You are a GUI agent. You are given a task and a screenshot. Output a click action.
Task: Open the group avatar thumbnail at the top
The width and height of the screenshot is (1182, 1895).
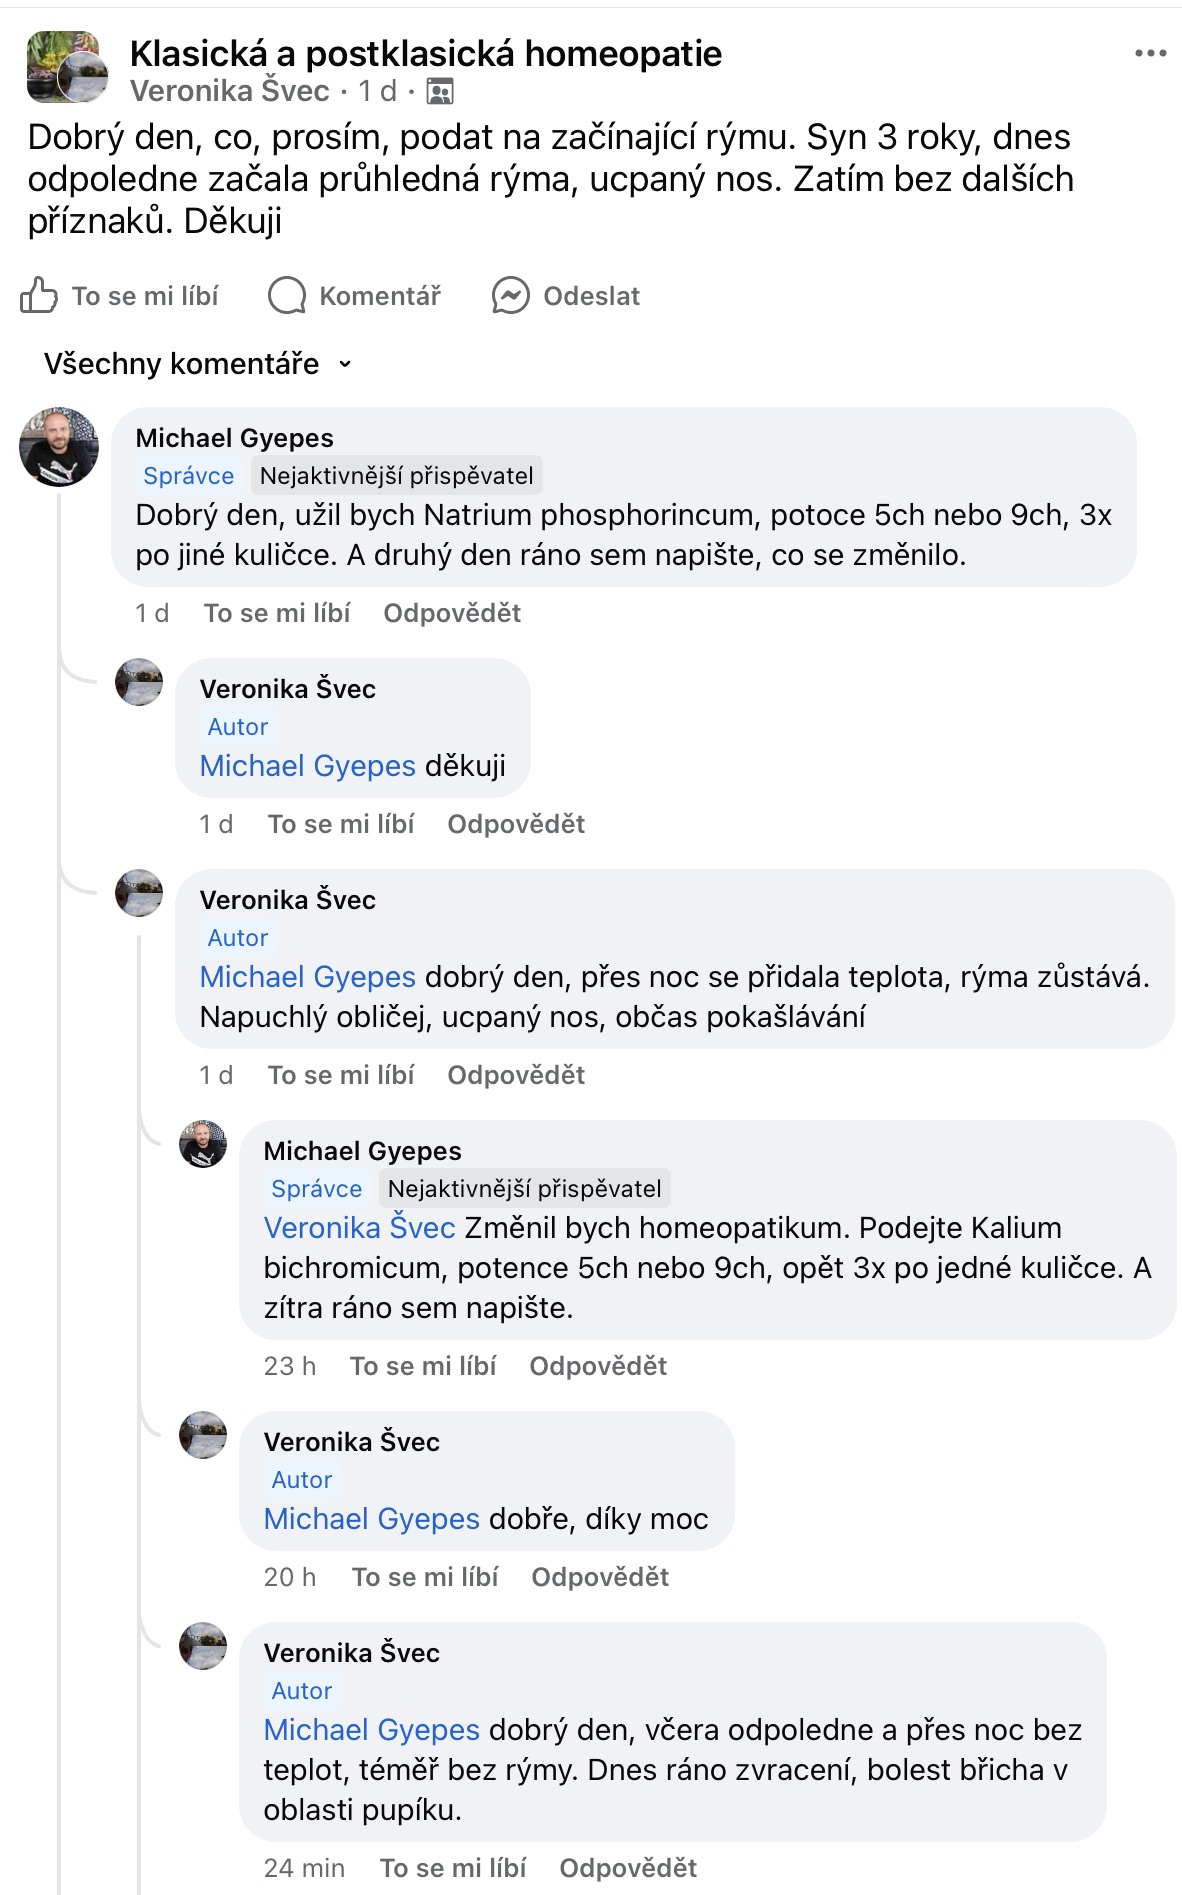coord(66,67)
